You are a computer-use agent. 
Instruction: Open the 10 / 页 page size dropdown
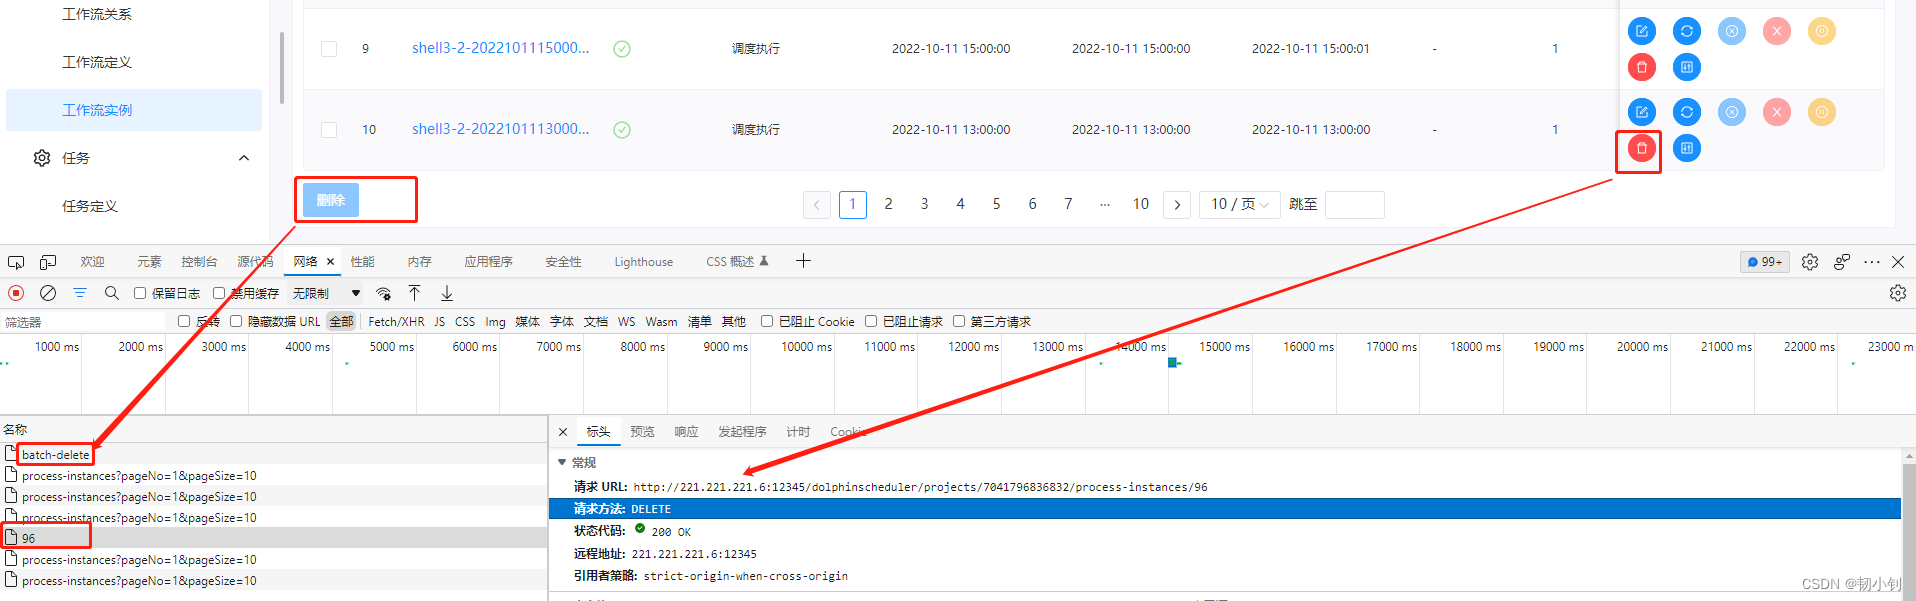1240,204
